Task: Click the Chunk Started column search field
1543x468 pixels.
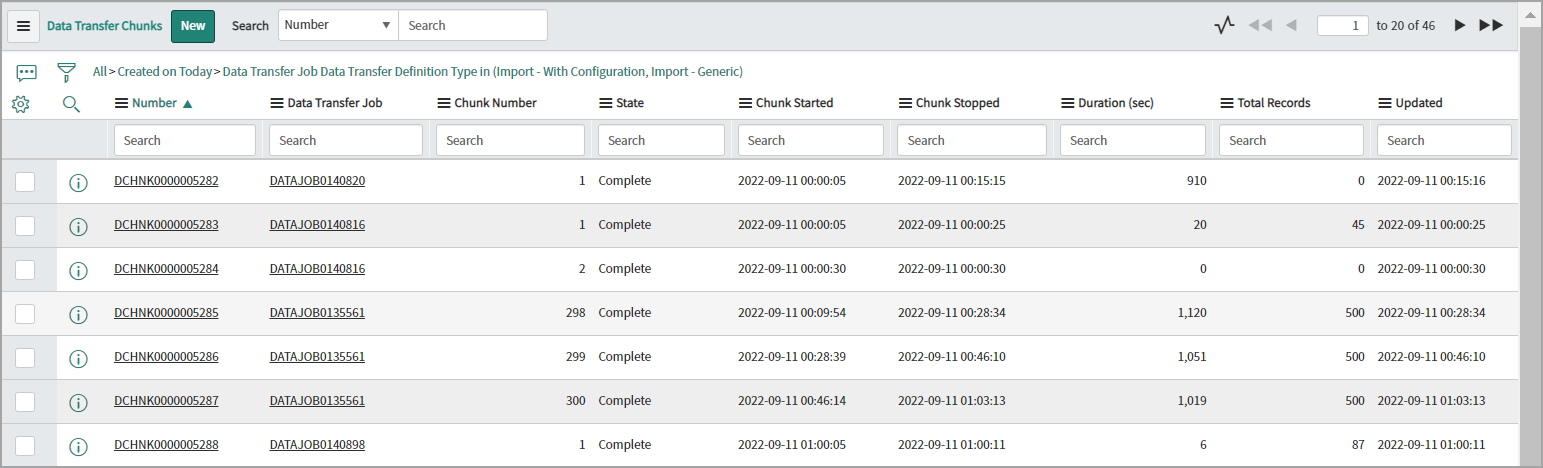Action: [x=810, y=141]
